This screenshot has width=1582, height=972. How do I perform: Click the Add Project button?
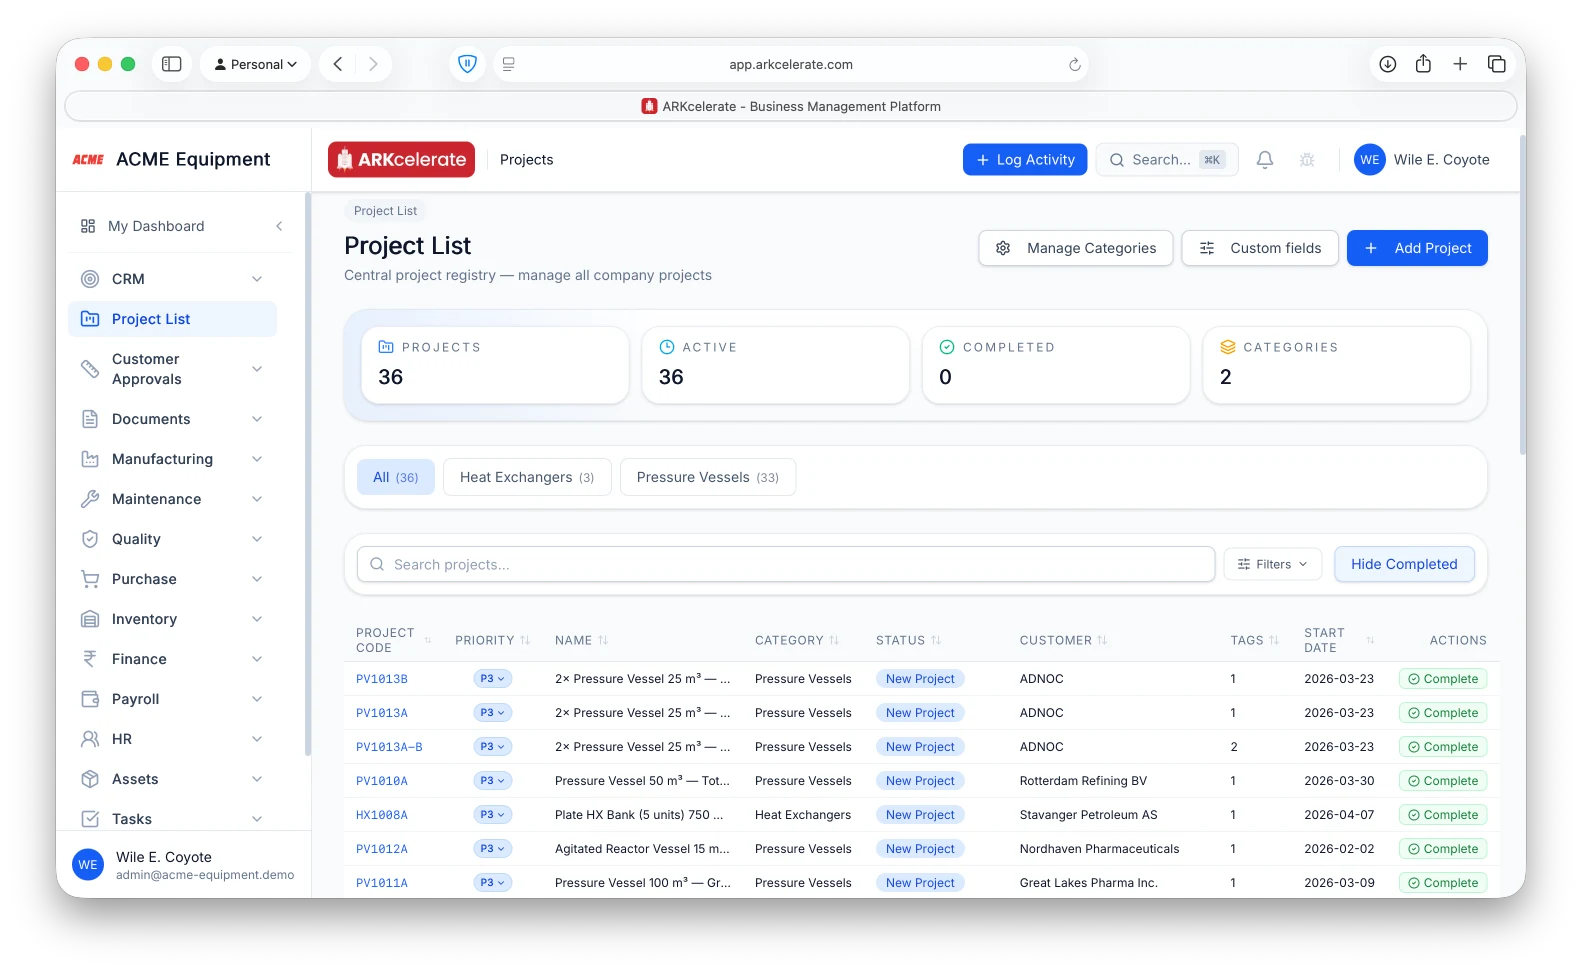(1417, 248)
